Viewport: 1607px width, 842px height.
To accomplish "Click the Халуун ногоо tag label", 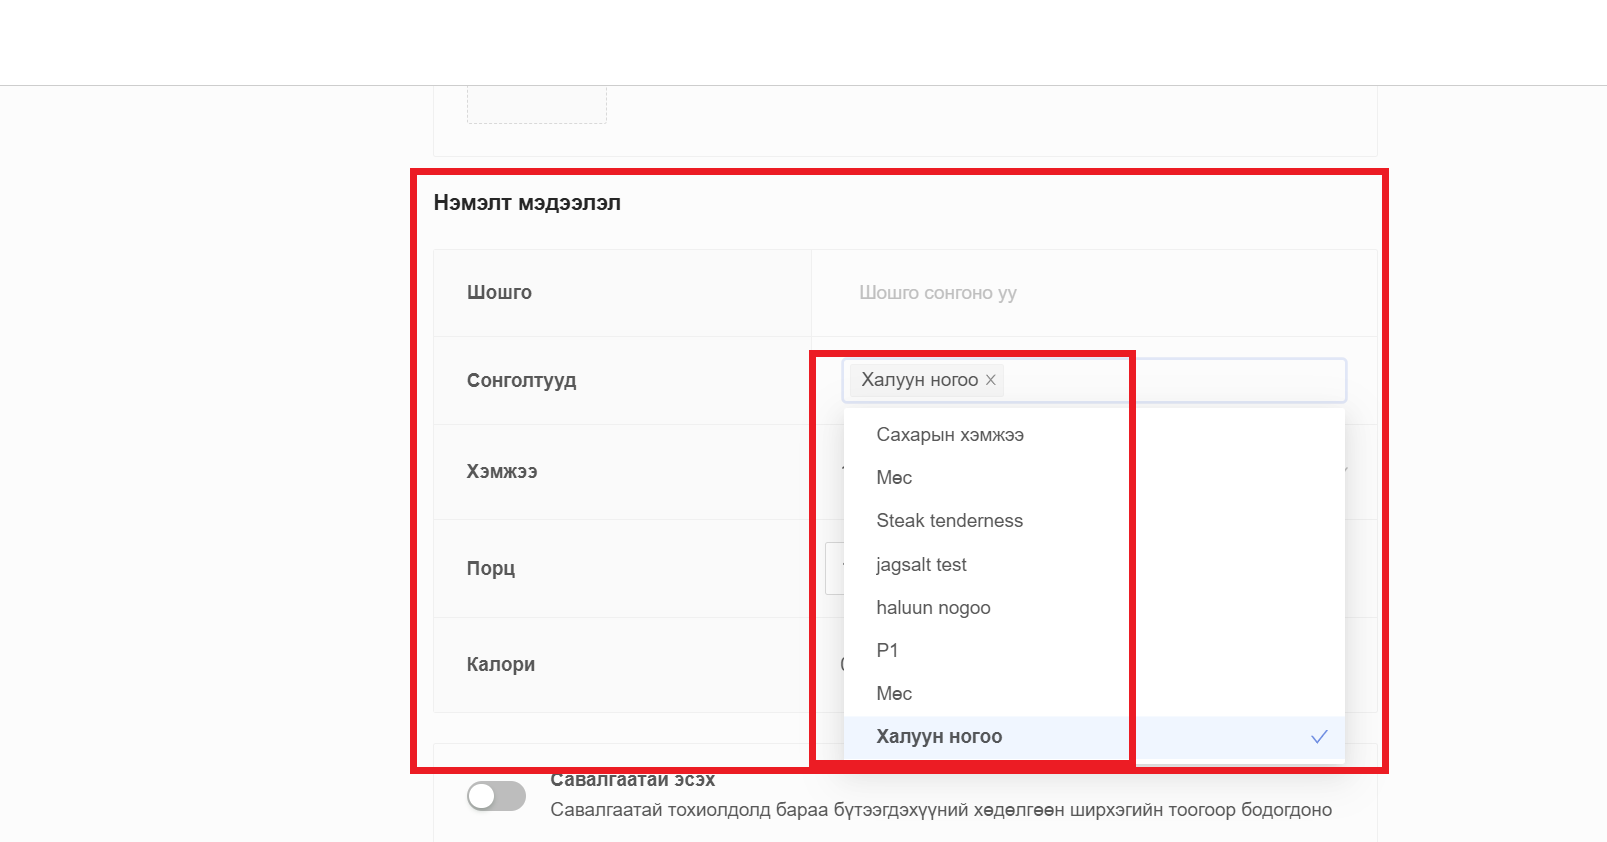I will click(x=919, y=380).
